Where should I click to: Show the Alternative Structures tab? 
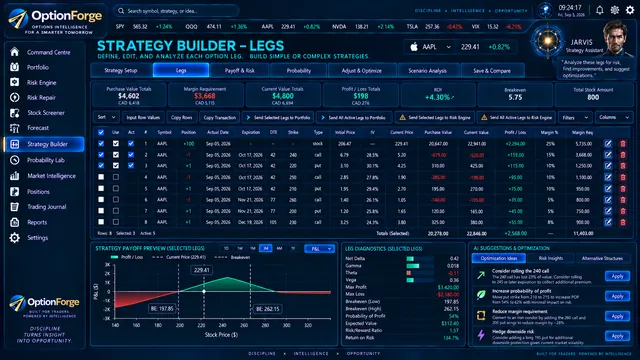(x=602, y=258)
